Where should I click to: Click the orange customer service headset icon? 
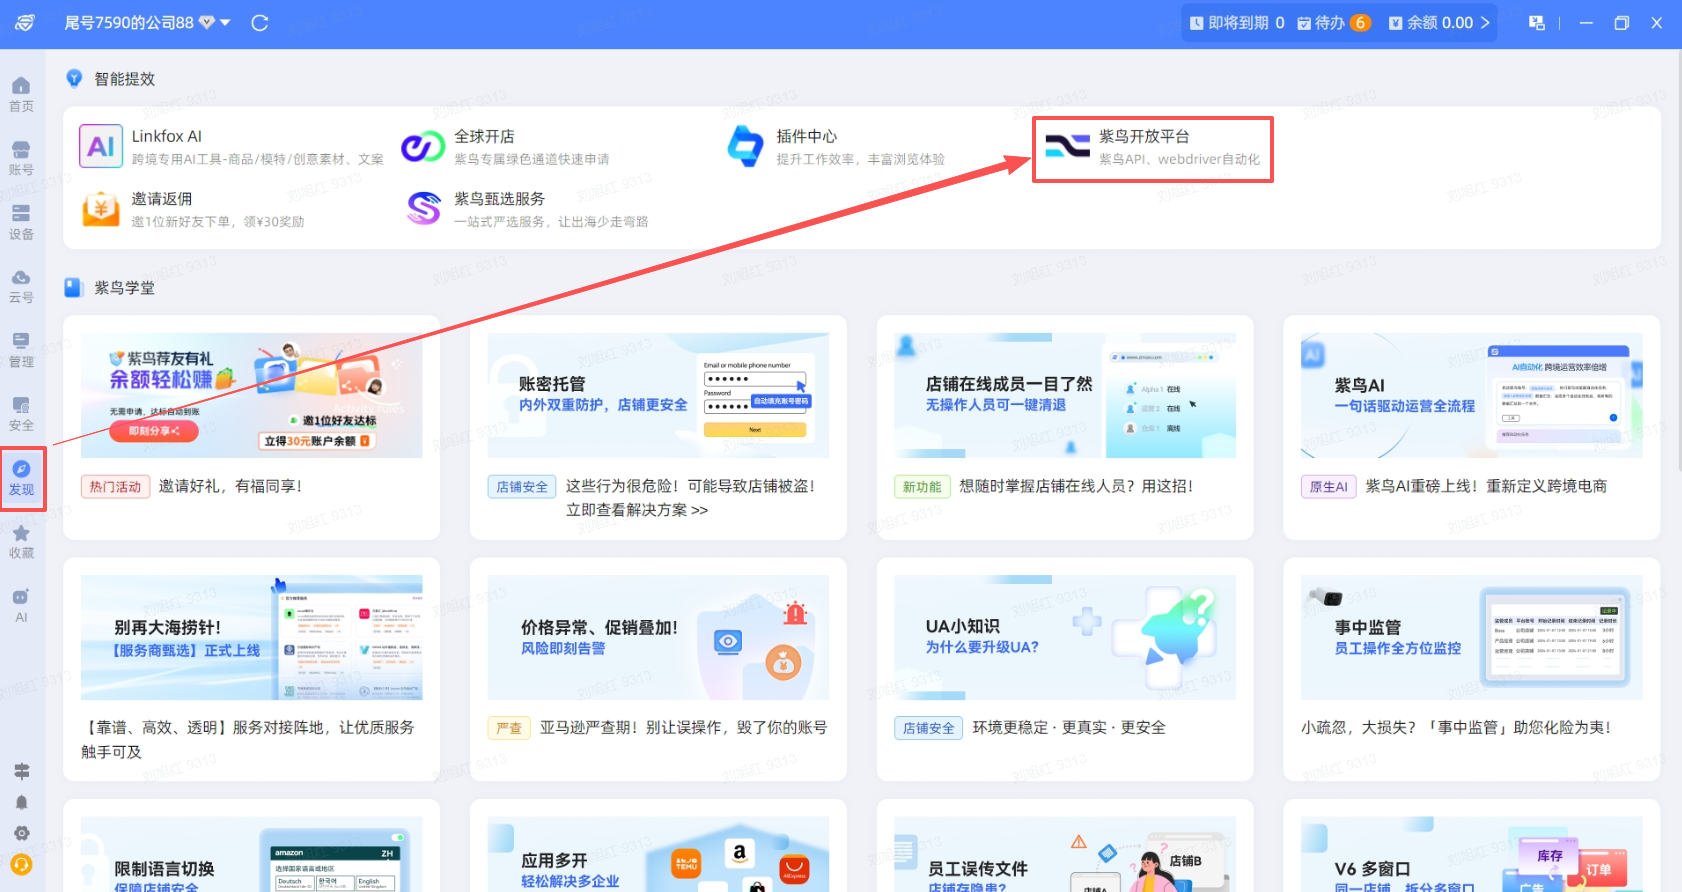click(x=21, y=864)
